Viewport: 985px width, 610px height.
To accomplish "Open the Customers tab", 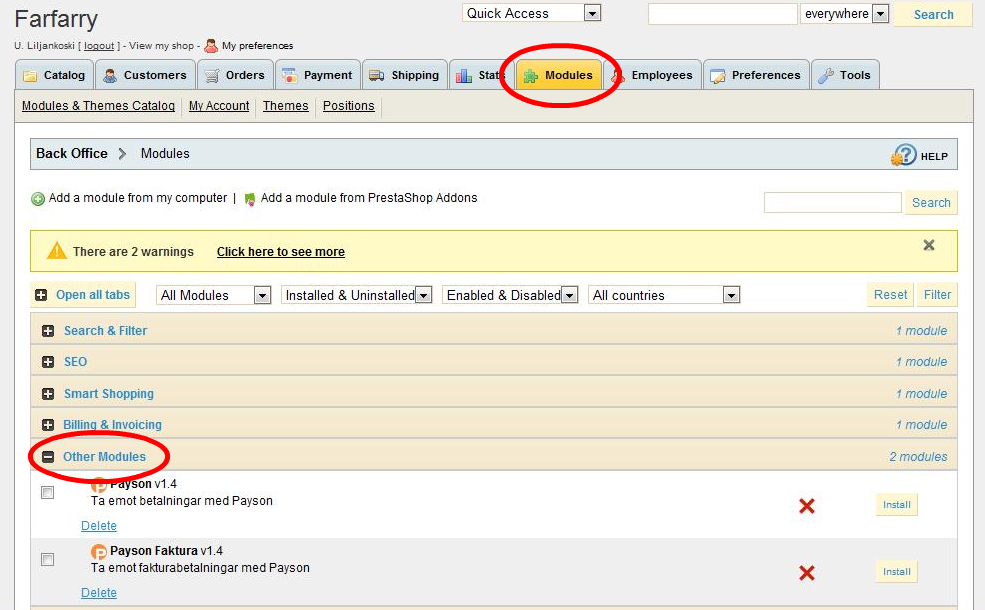I will pos(145,75).
